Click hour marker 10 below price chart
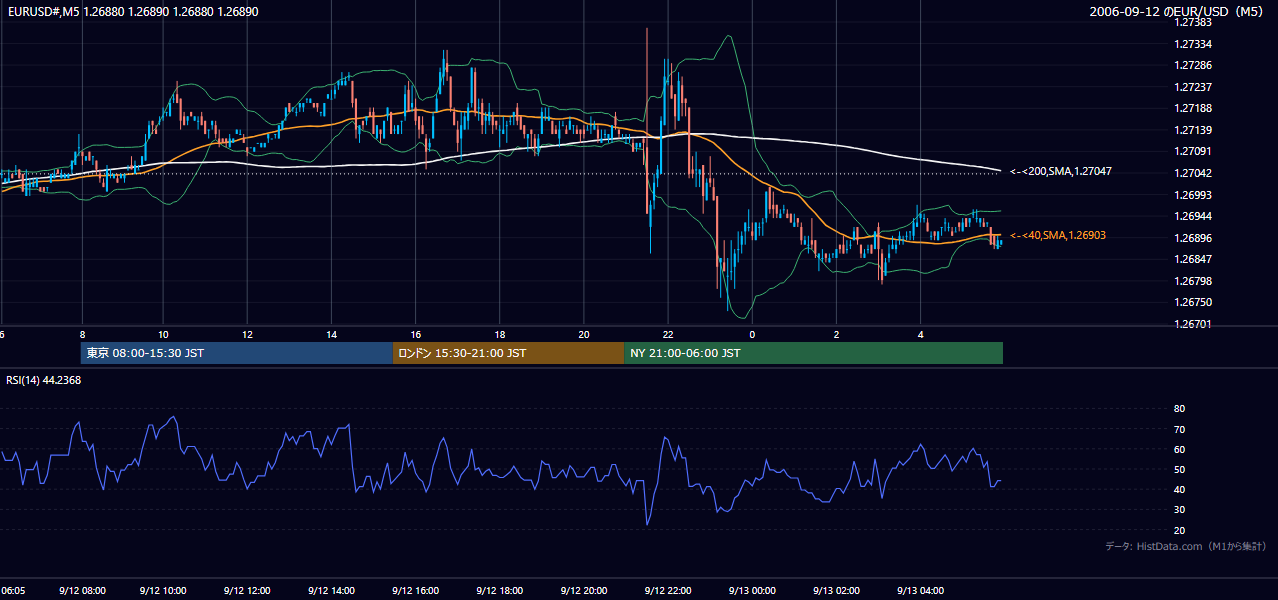The width and height of the screenshot is (1278, 600). click(163, 335)
